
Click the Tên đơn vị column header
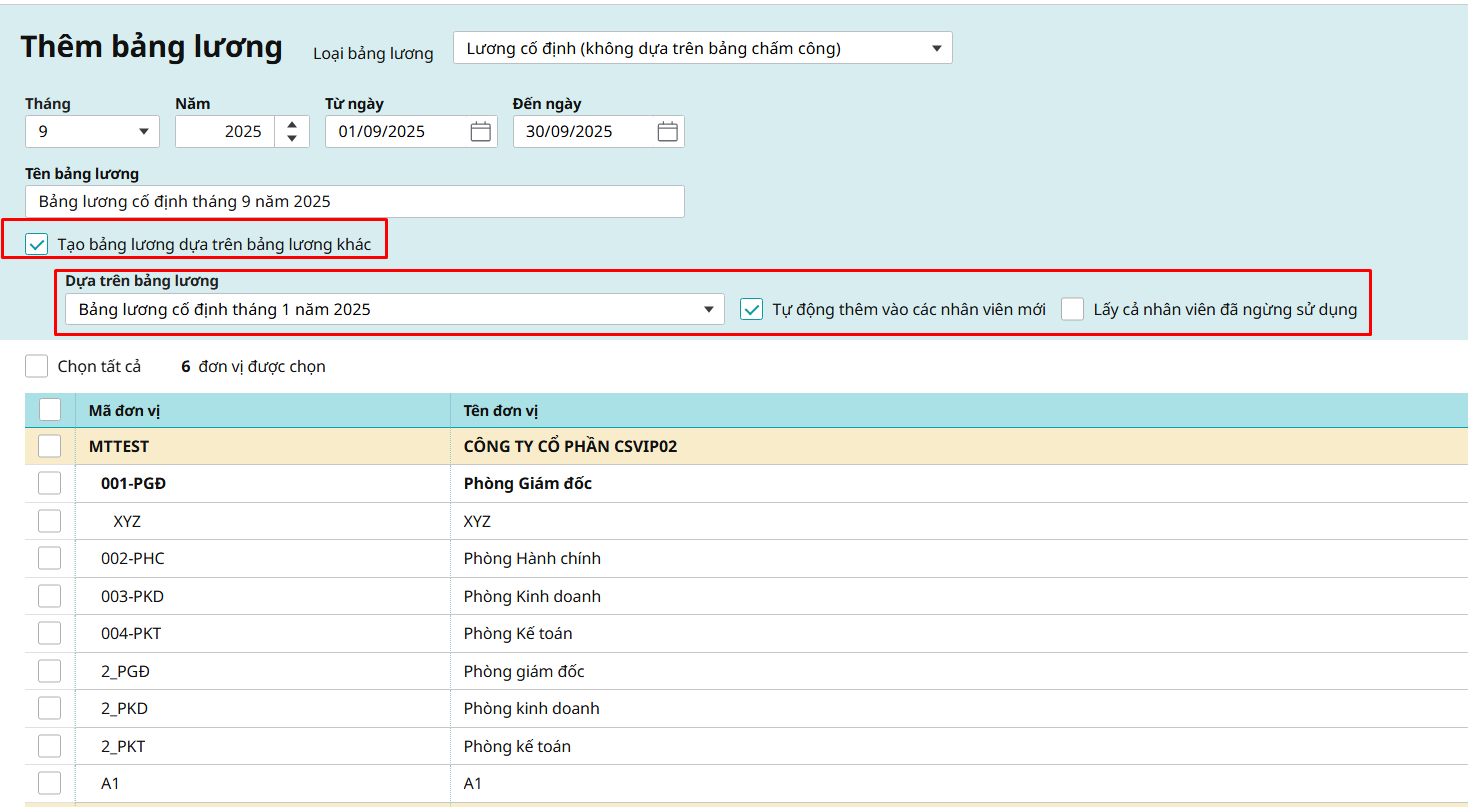tap(501, 411)
